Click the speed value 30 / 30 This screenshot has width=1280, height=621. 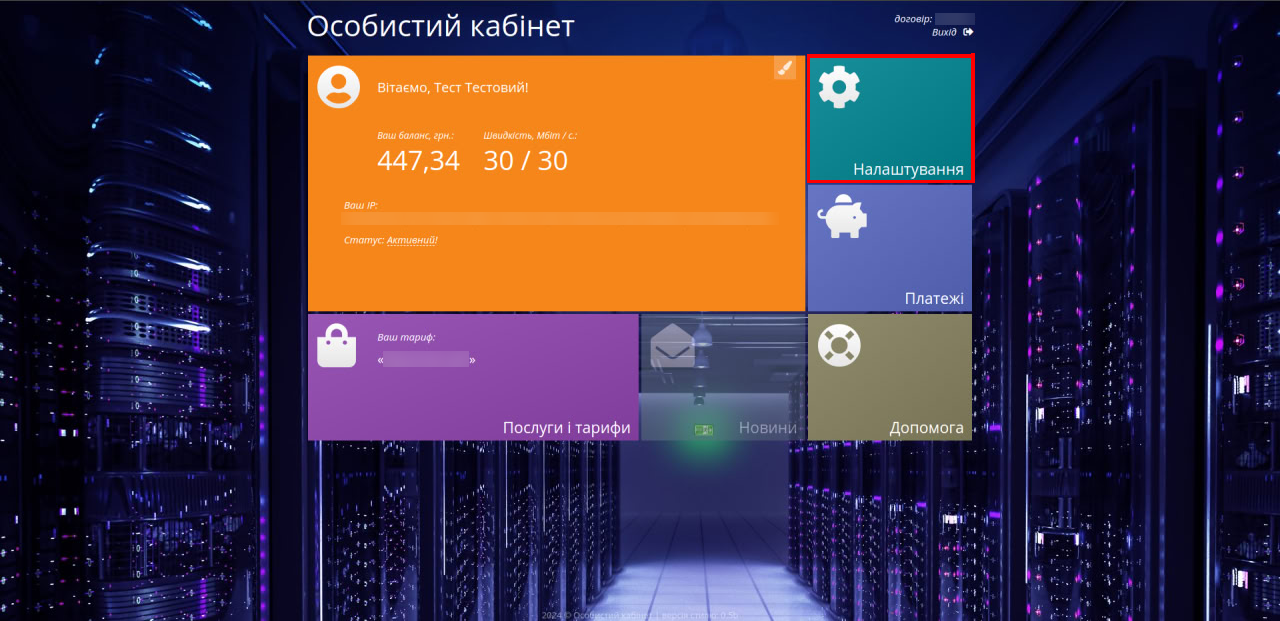click(x=525, y=160)
